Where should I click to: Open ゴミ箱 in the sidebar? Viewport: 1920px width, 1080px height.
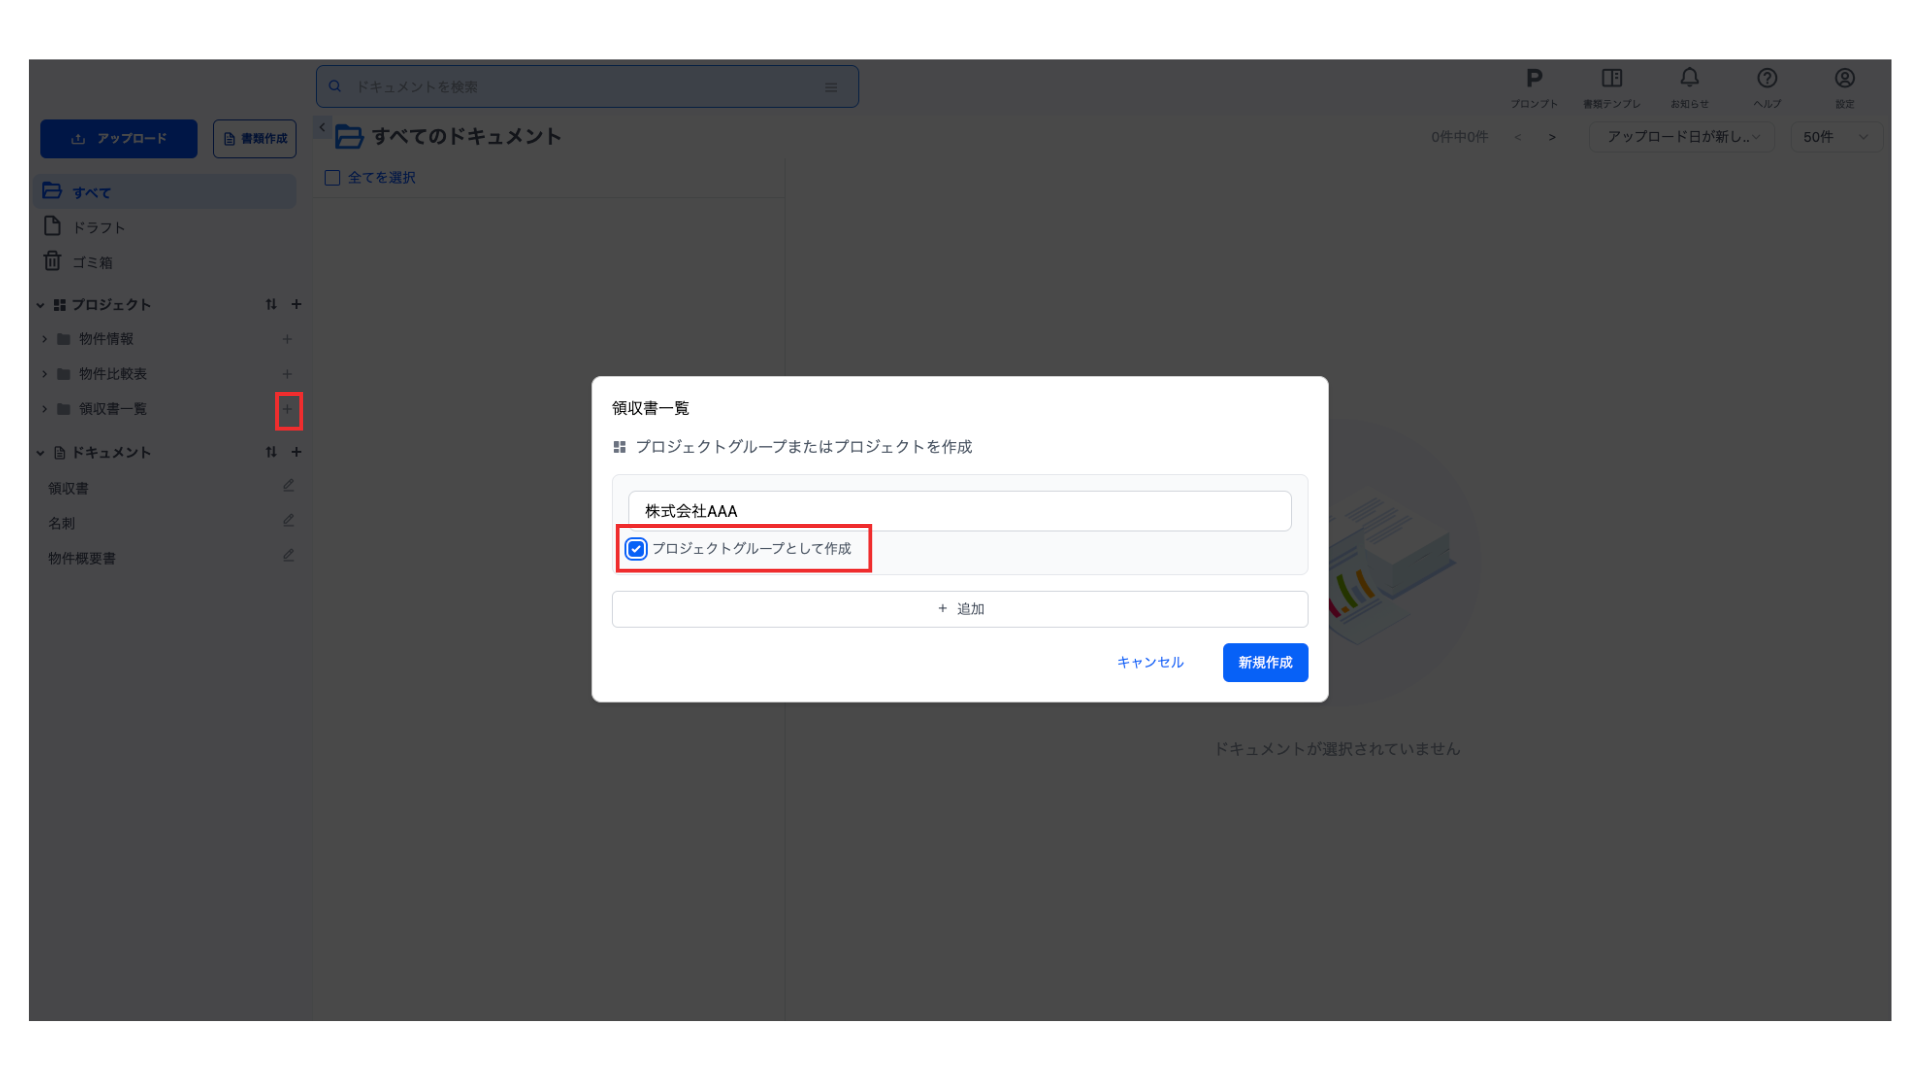tap(92, 262)
